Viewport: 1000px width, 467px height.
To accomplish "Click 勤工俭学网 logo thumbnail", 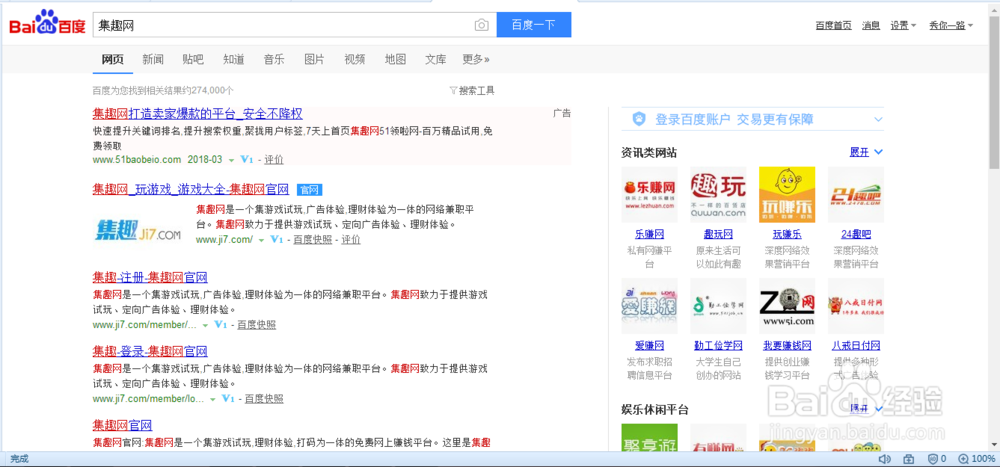I will [718, 306].
